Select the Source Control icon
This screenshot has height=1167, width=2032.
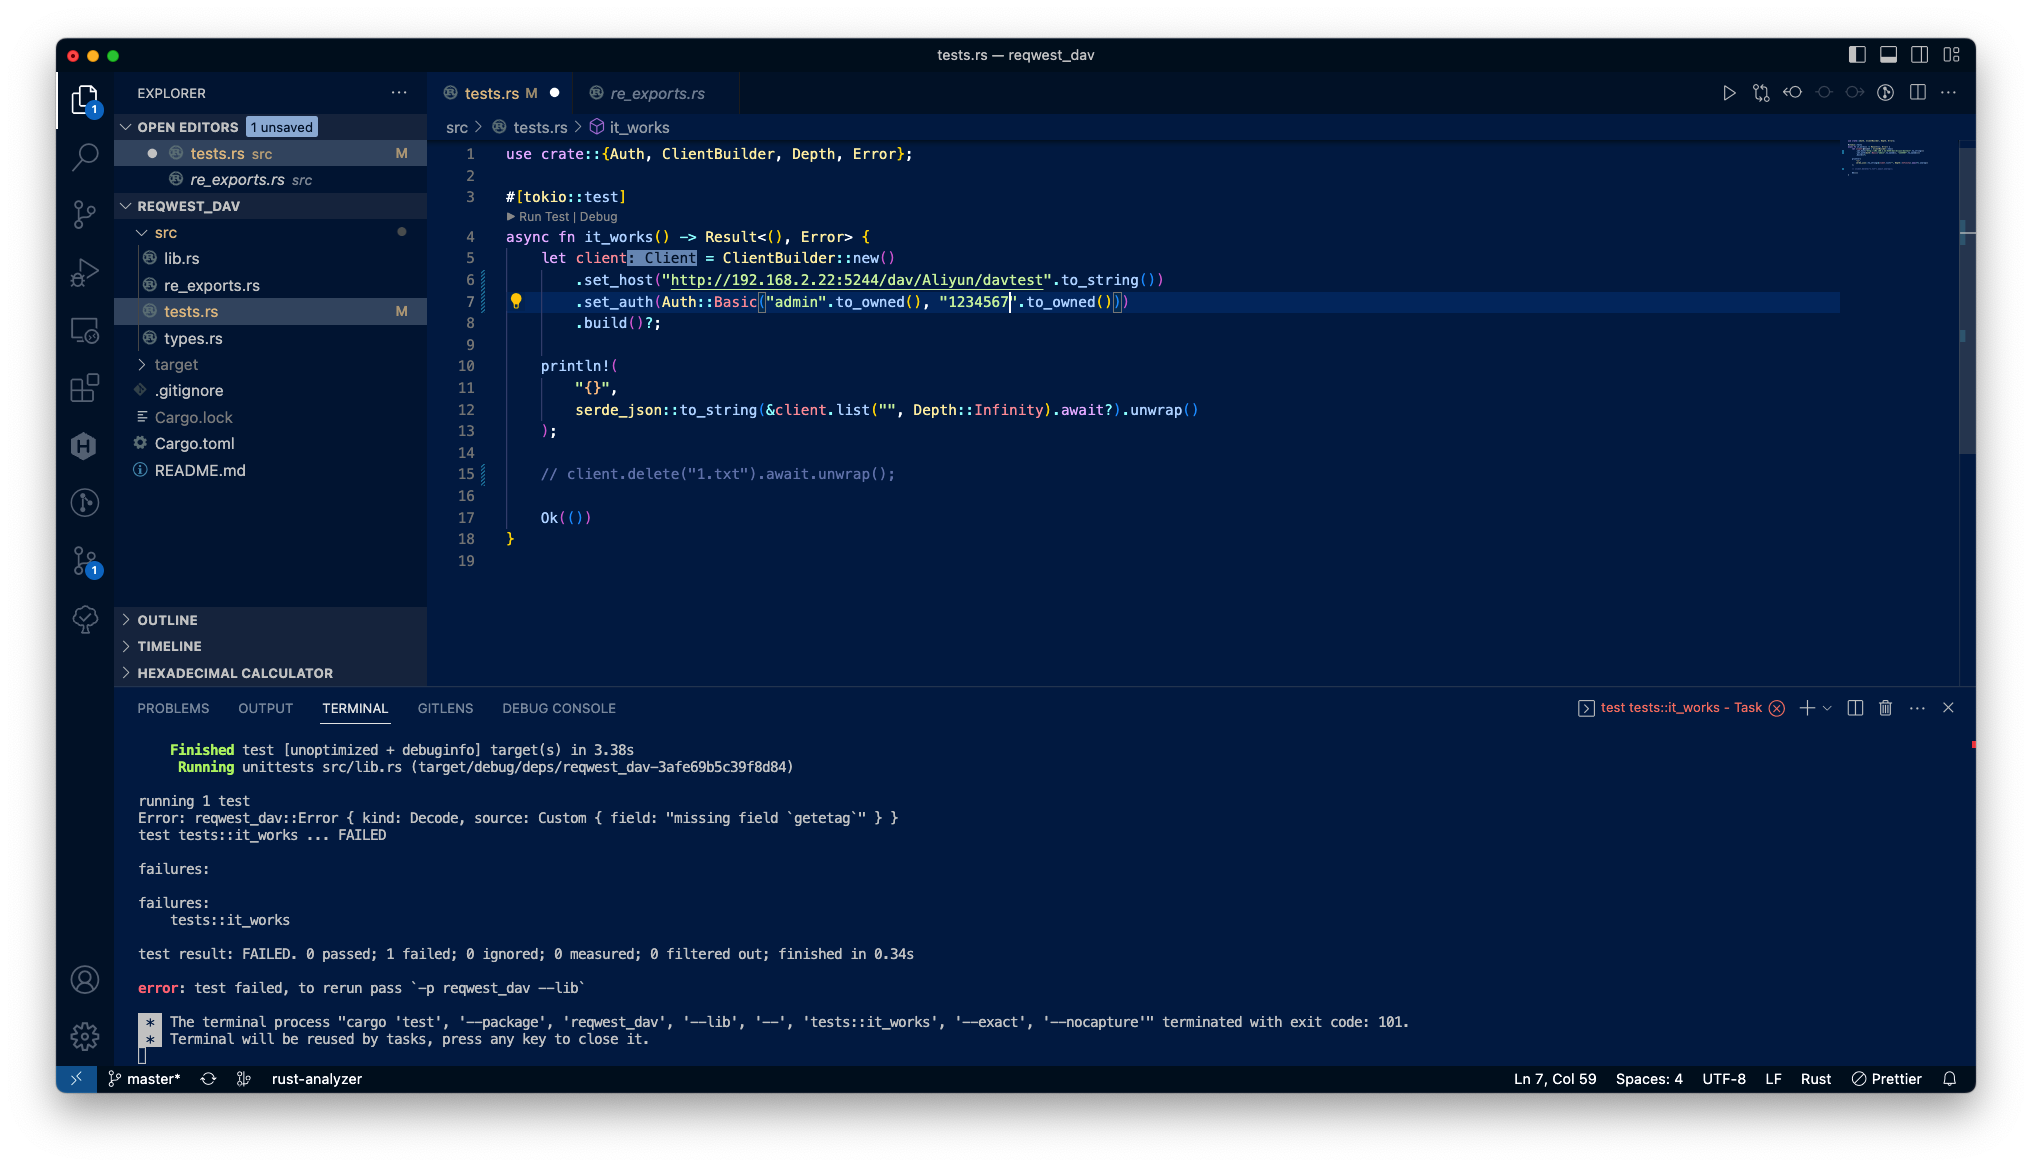point(85,214)
